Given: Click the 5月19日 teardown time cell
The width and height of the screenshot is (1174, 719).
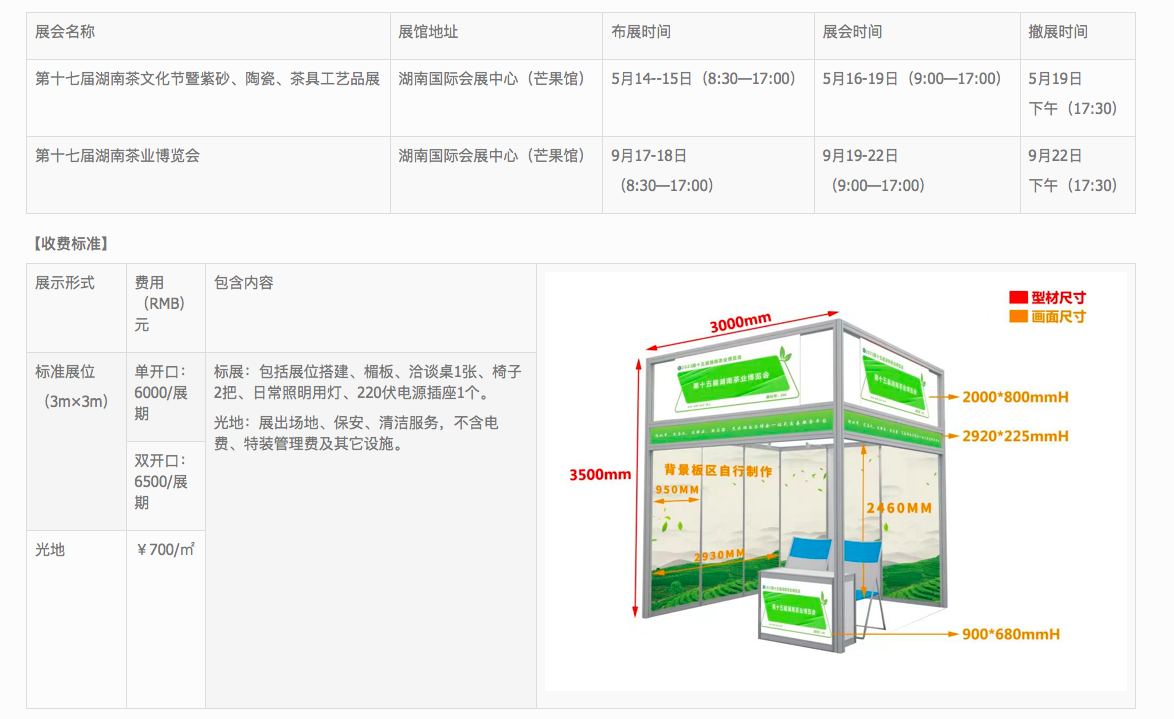Looking at the screenshot, I should pos(1077,97).
